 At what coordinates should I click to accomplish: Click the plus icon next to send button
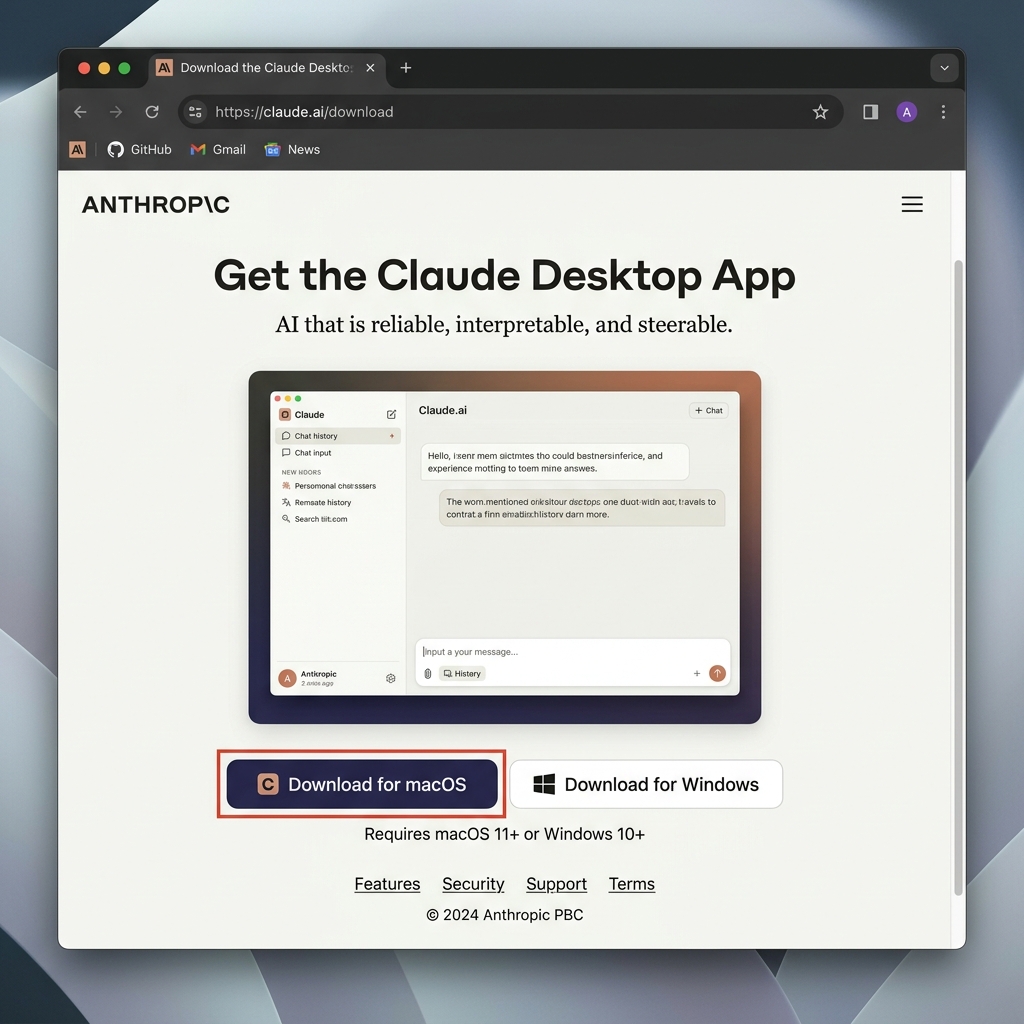pos(696,673)
